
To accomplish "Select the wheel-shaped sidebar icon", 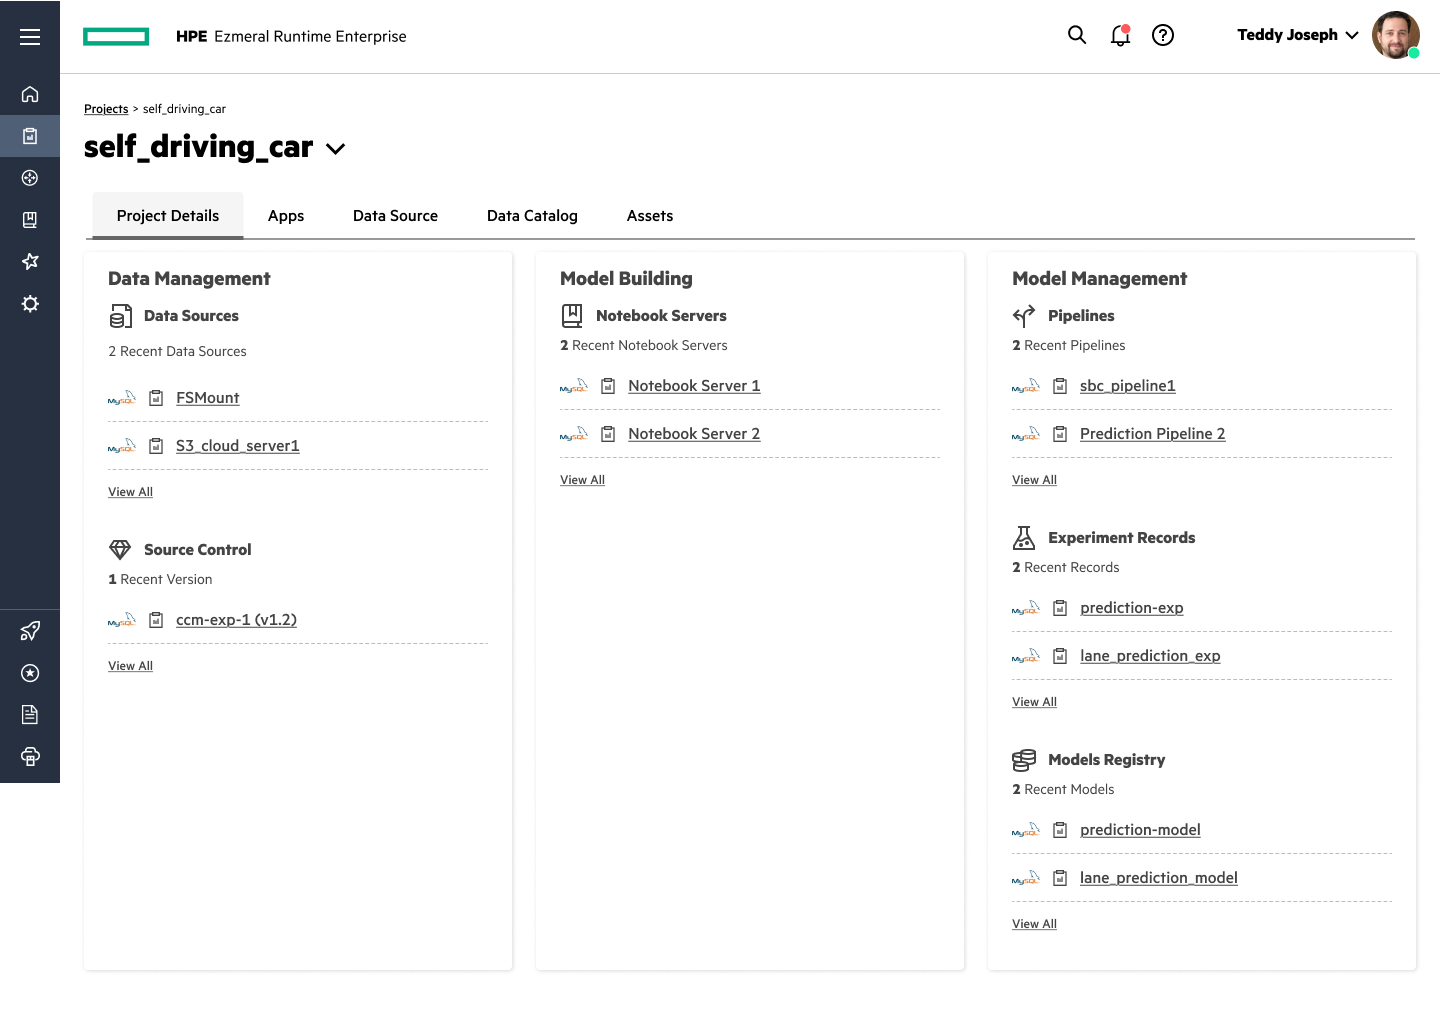I will click(30, 178).
